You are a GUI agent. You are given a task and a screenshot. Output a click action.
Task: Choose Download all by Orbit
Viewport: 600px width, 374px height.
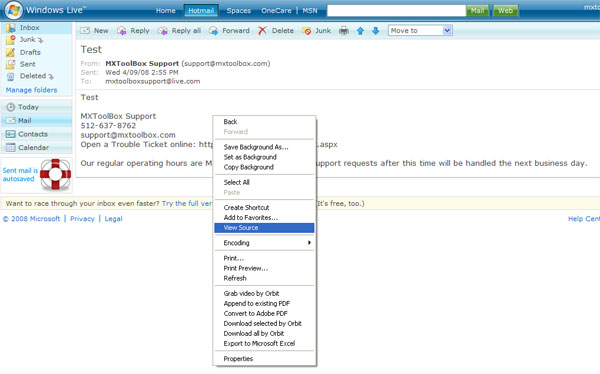pyautogui.click(x=254, y=333)
